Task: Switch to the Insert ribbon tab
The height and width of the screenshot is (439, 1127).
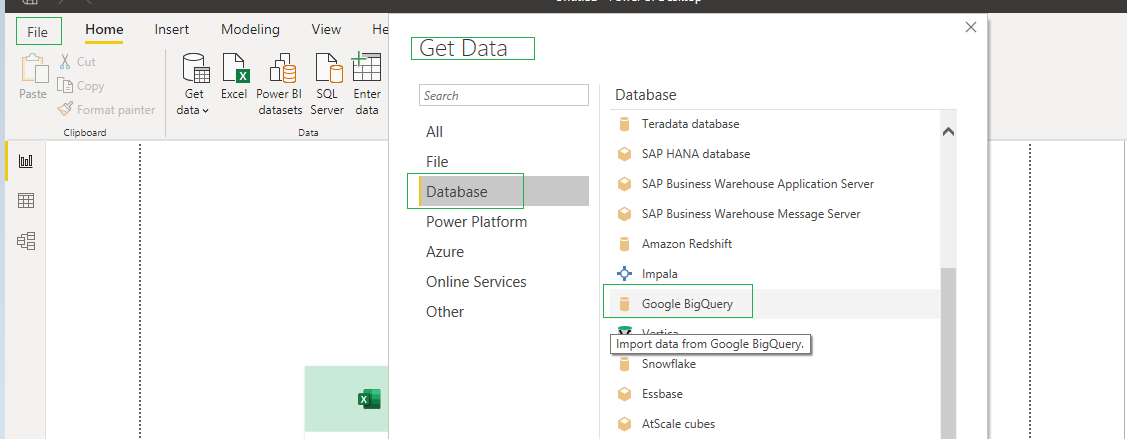Action: (x=172, y=30)
